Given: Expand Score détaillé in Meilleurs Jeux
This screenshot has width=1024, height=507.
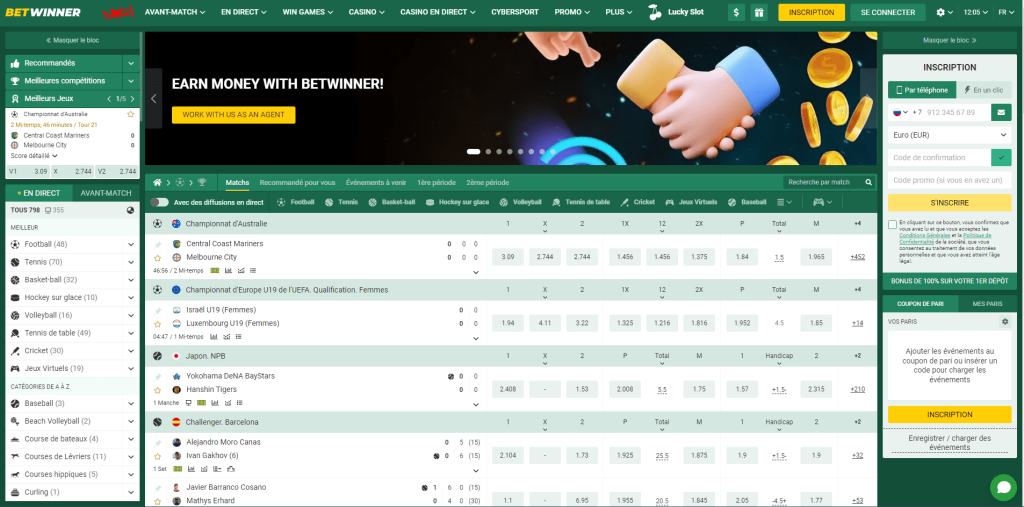Looking at the screenshot, I should pyautogui.click(x=34, y=156).
